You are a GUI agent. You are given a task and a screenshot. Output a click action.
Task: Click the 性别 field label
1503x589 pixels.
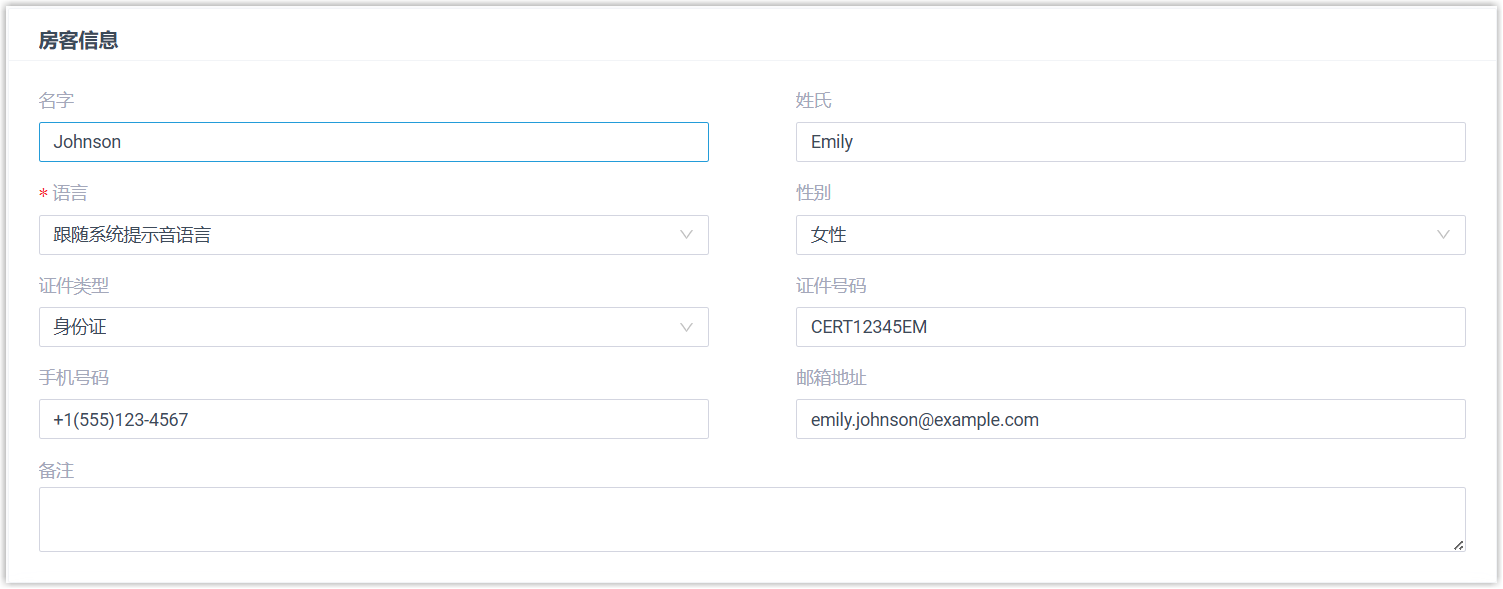(813, 193)
